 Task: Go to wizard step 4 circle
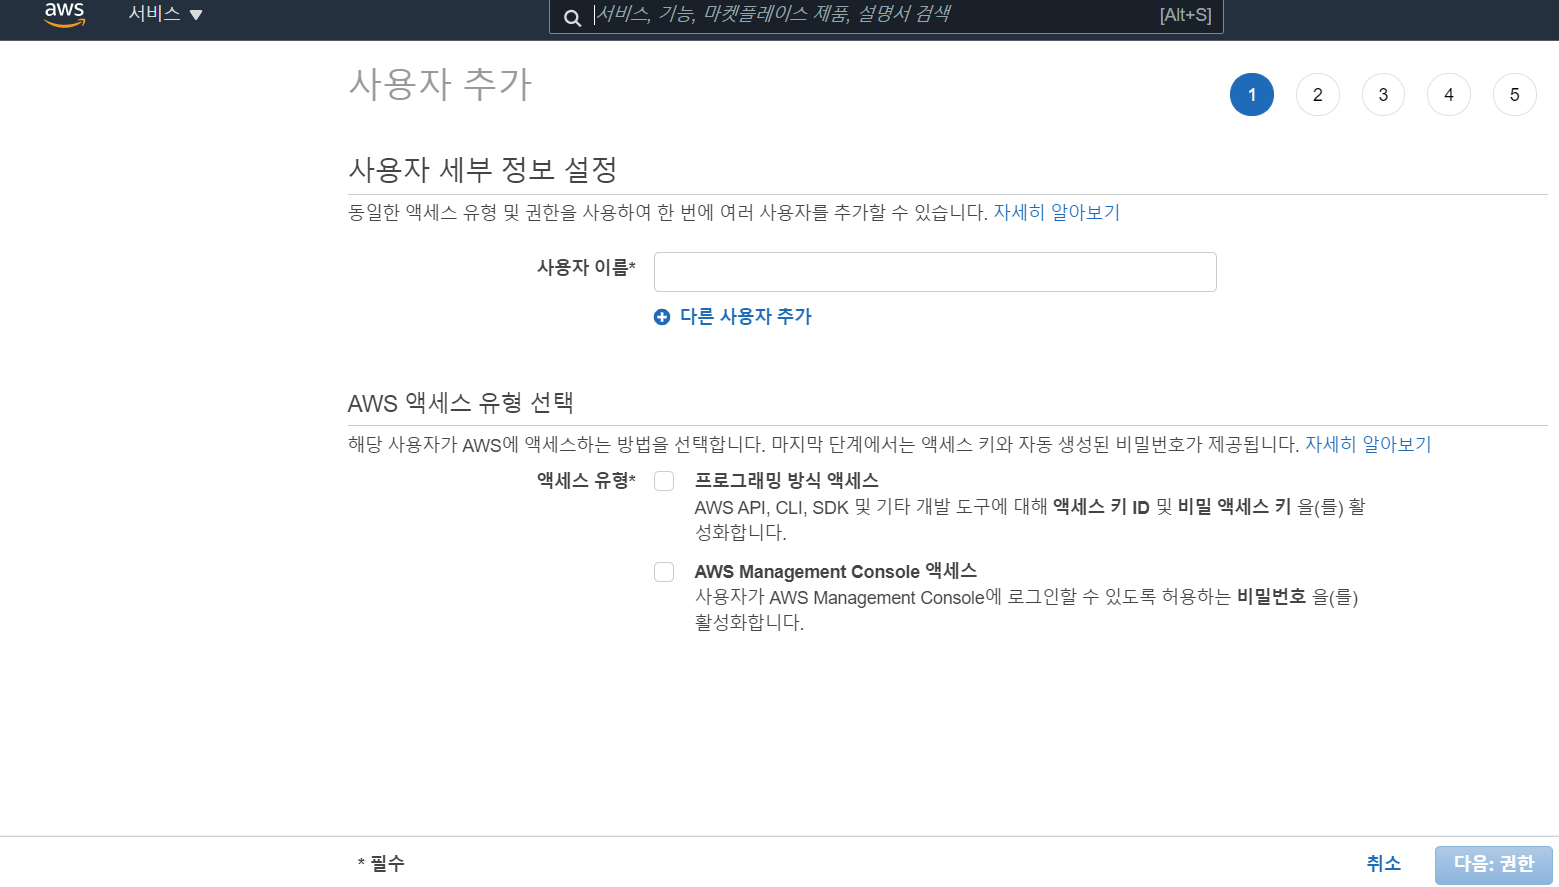(x=1449, y=95)
